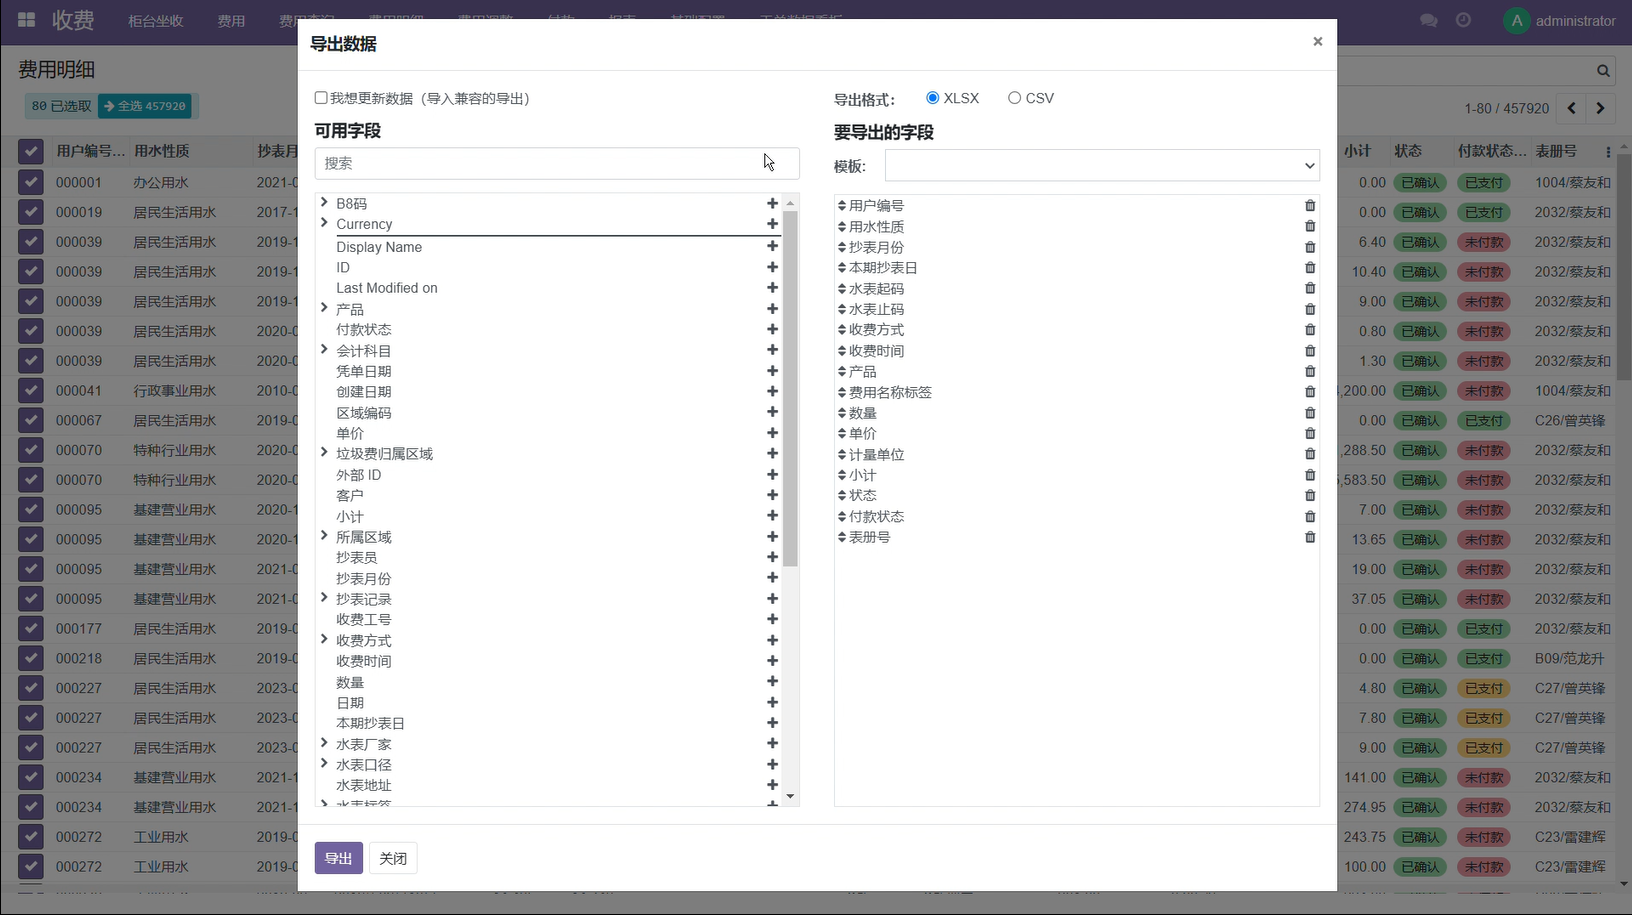Uncheck row 000041 行政事业用水
This screenshot has width=1632, height=915.
coord(31,391)
